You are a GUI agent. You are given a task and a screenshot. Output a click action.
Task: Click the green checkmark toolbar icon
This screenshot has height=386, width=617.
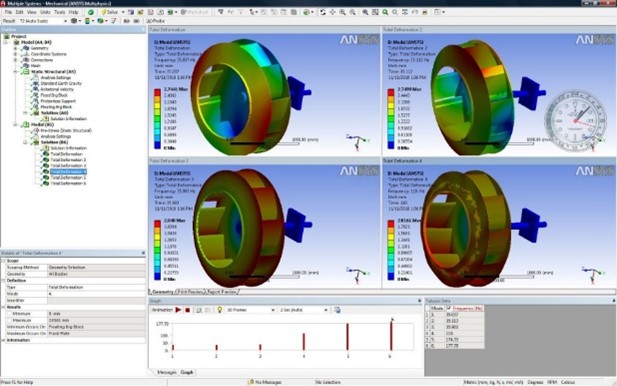click(91, 12)
